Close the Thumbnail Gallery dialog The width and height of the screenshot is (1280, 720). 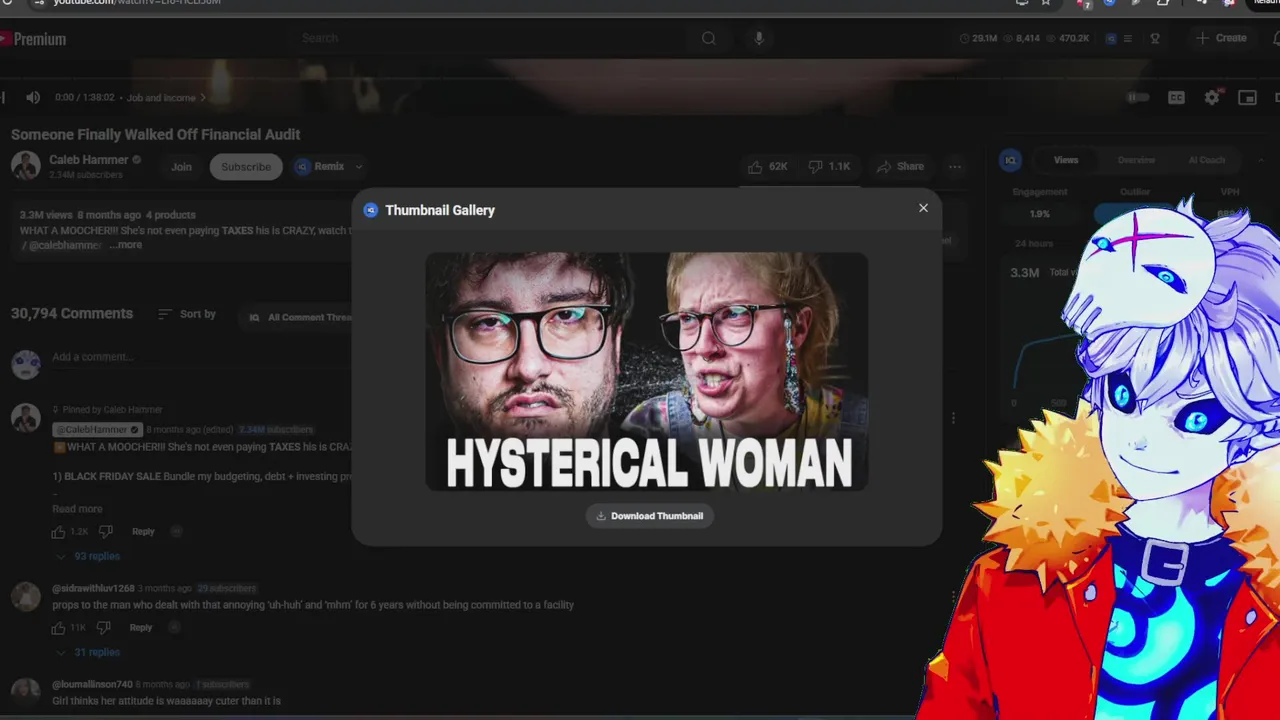(x=923, y=208)
